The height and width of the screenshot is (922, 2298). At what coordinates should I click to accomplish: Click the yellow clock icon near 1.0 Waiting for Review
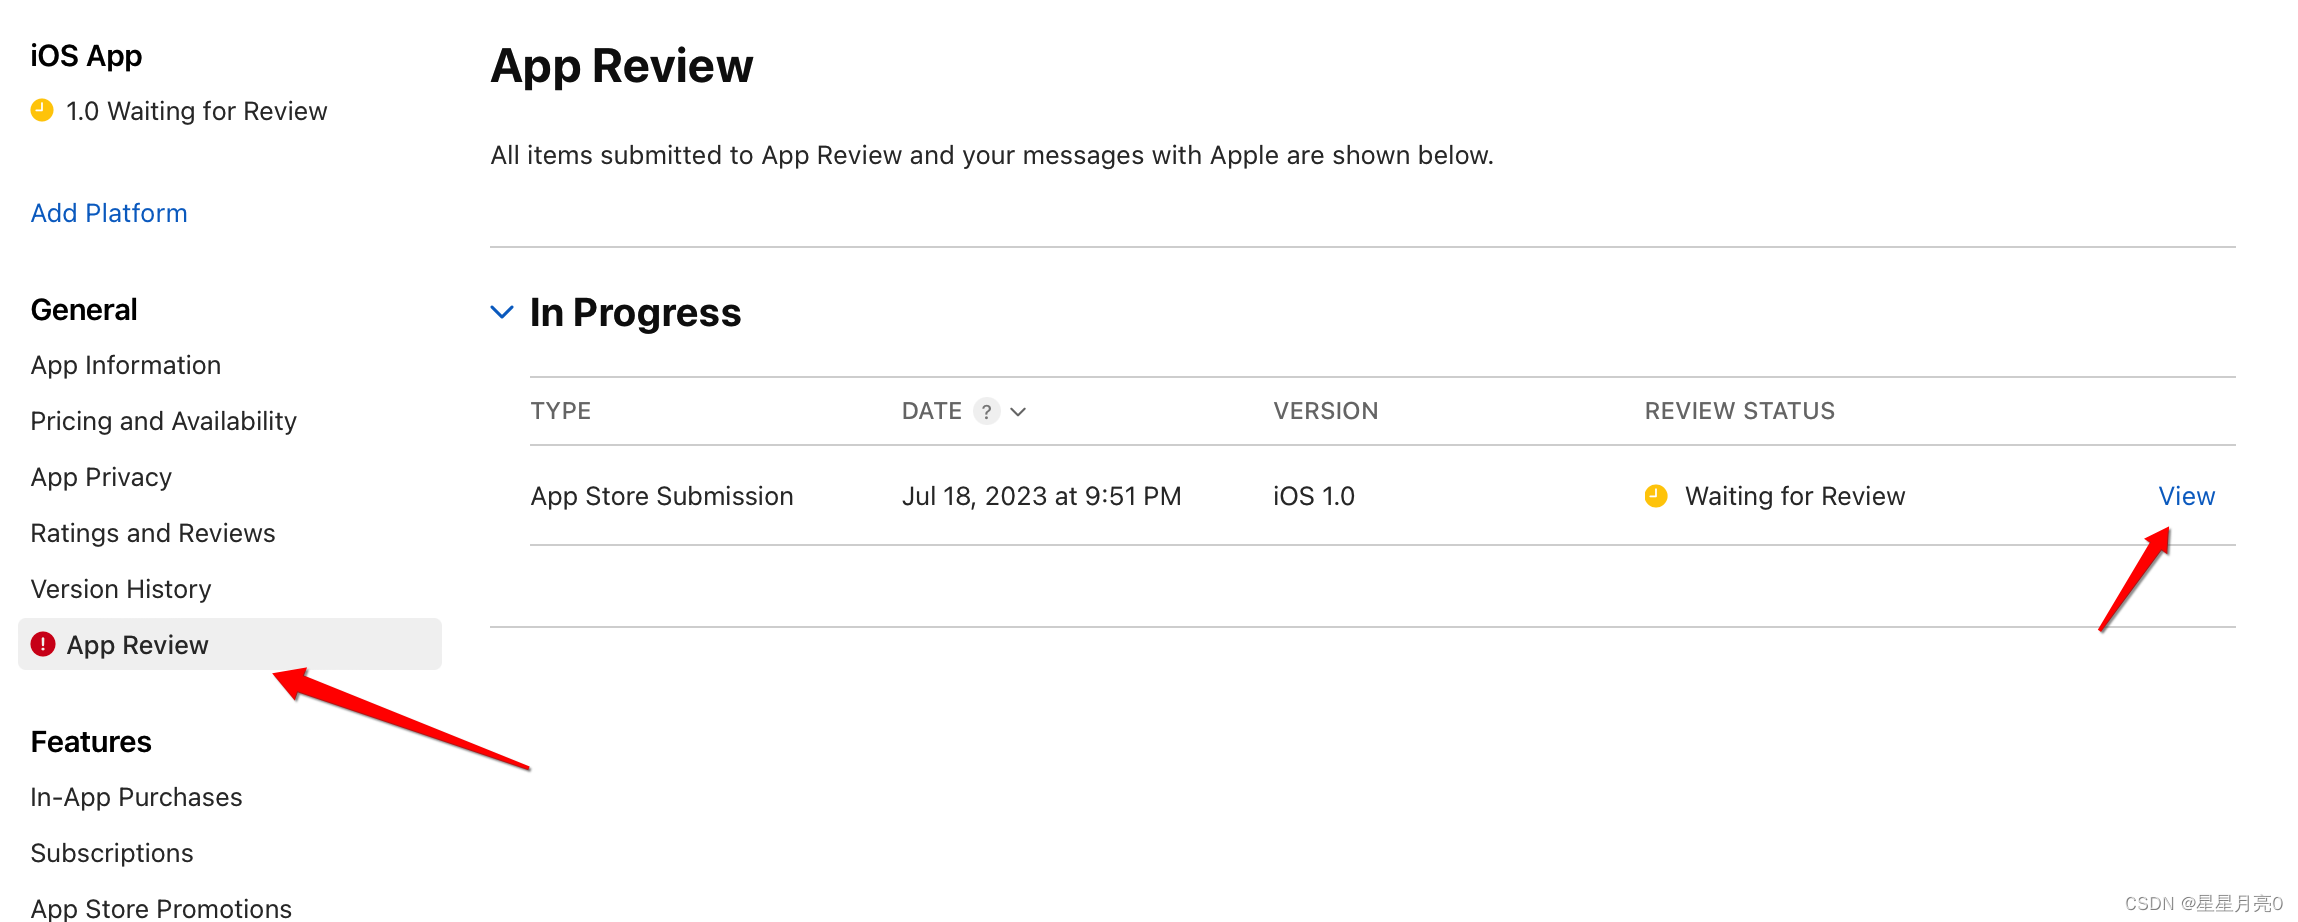(x=41, y=110)
